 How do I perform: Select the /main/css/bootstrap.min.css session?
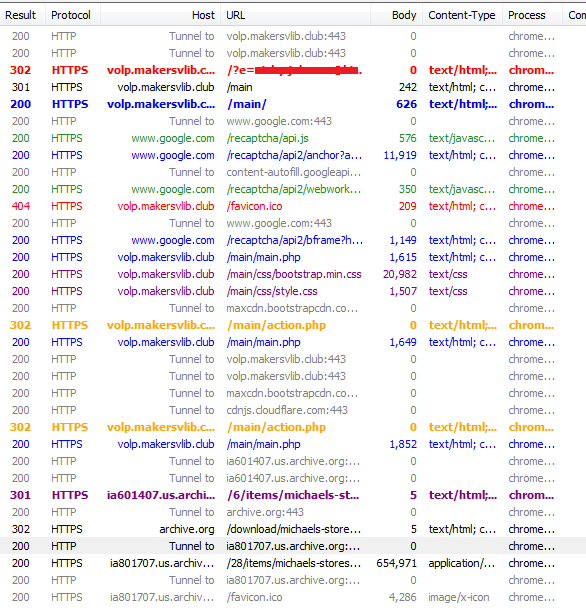(x=293, y=274)
